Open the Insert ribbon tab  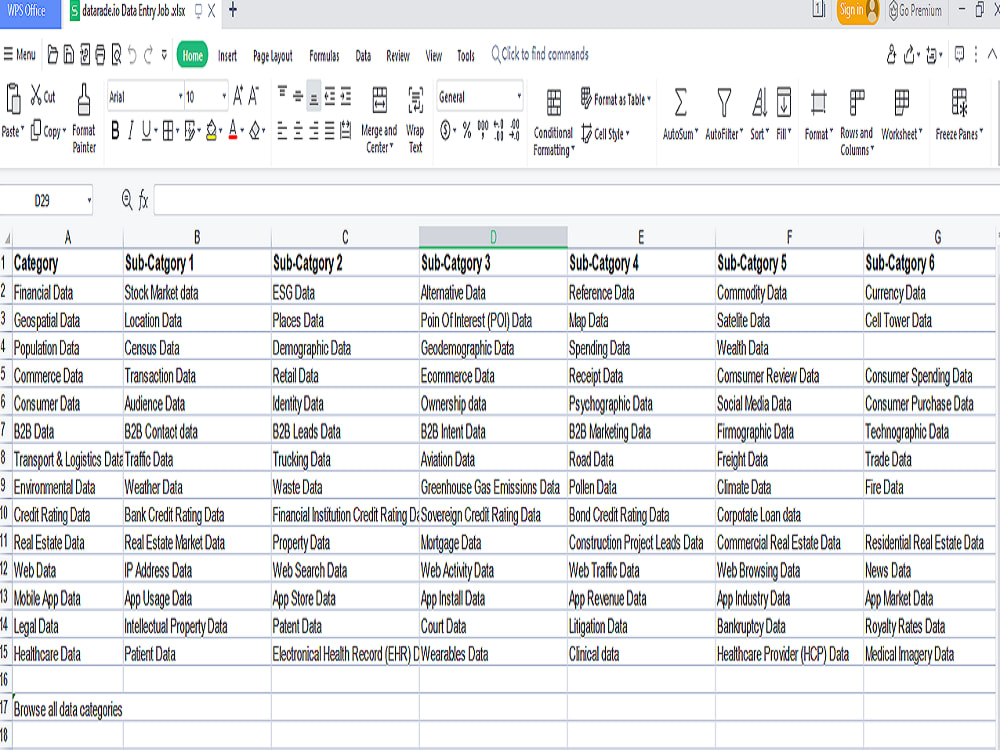[227, 55]
